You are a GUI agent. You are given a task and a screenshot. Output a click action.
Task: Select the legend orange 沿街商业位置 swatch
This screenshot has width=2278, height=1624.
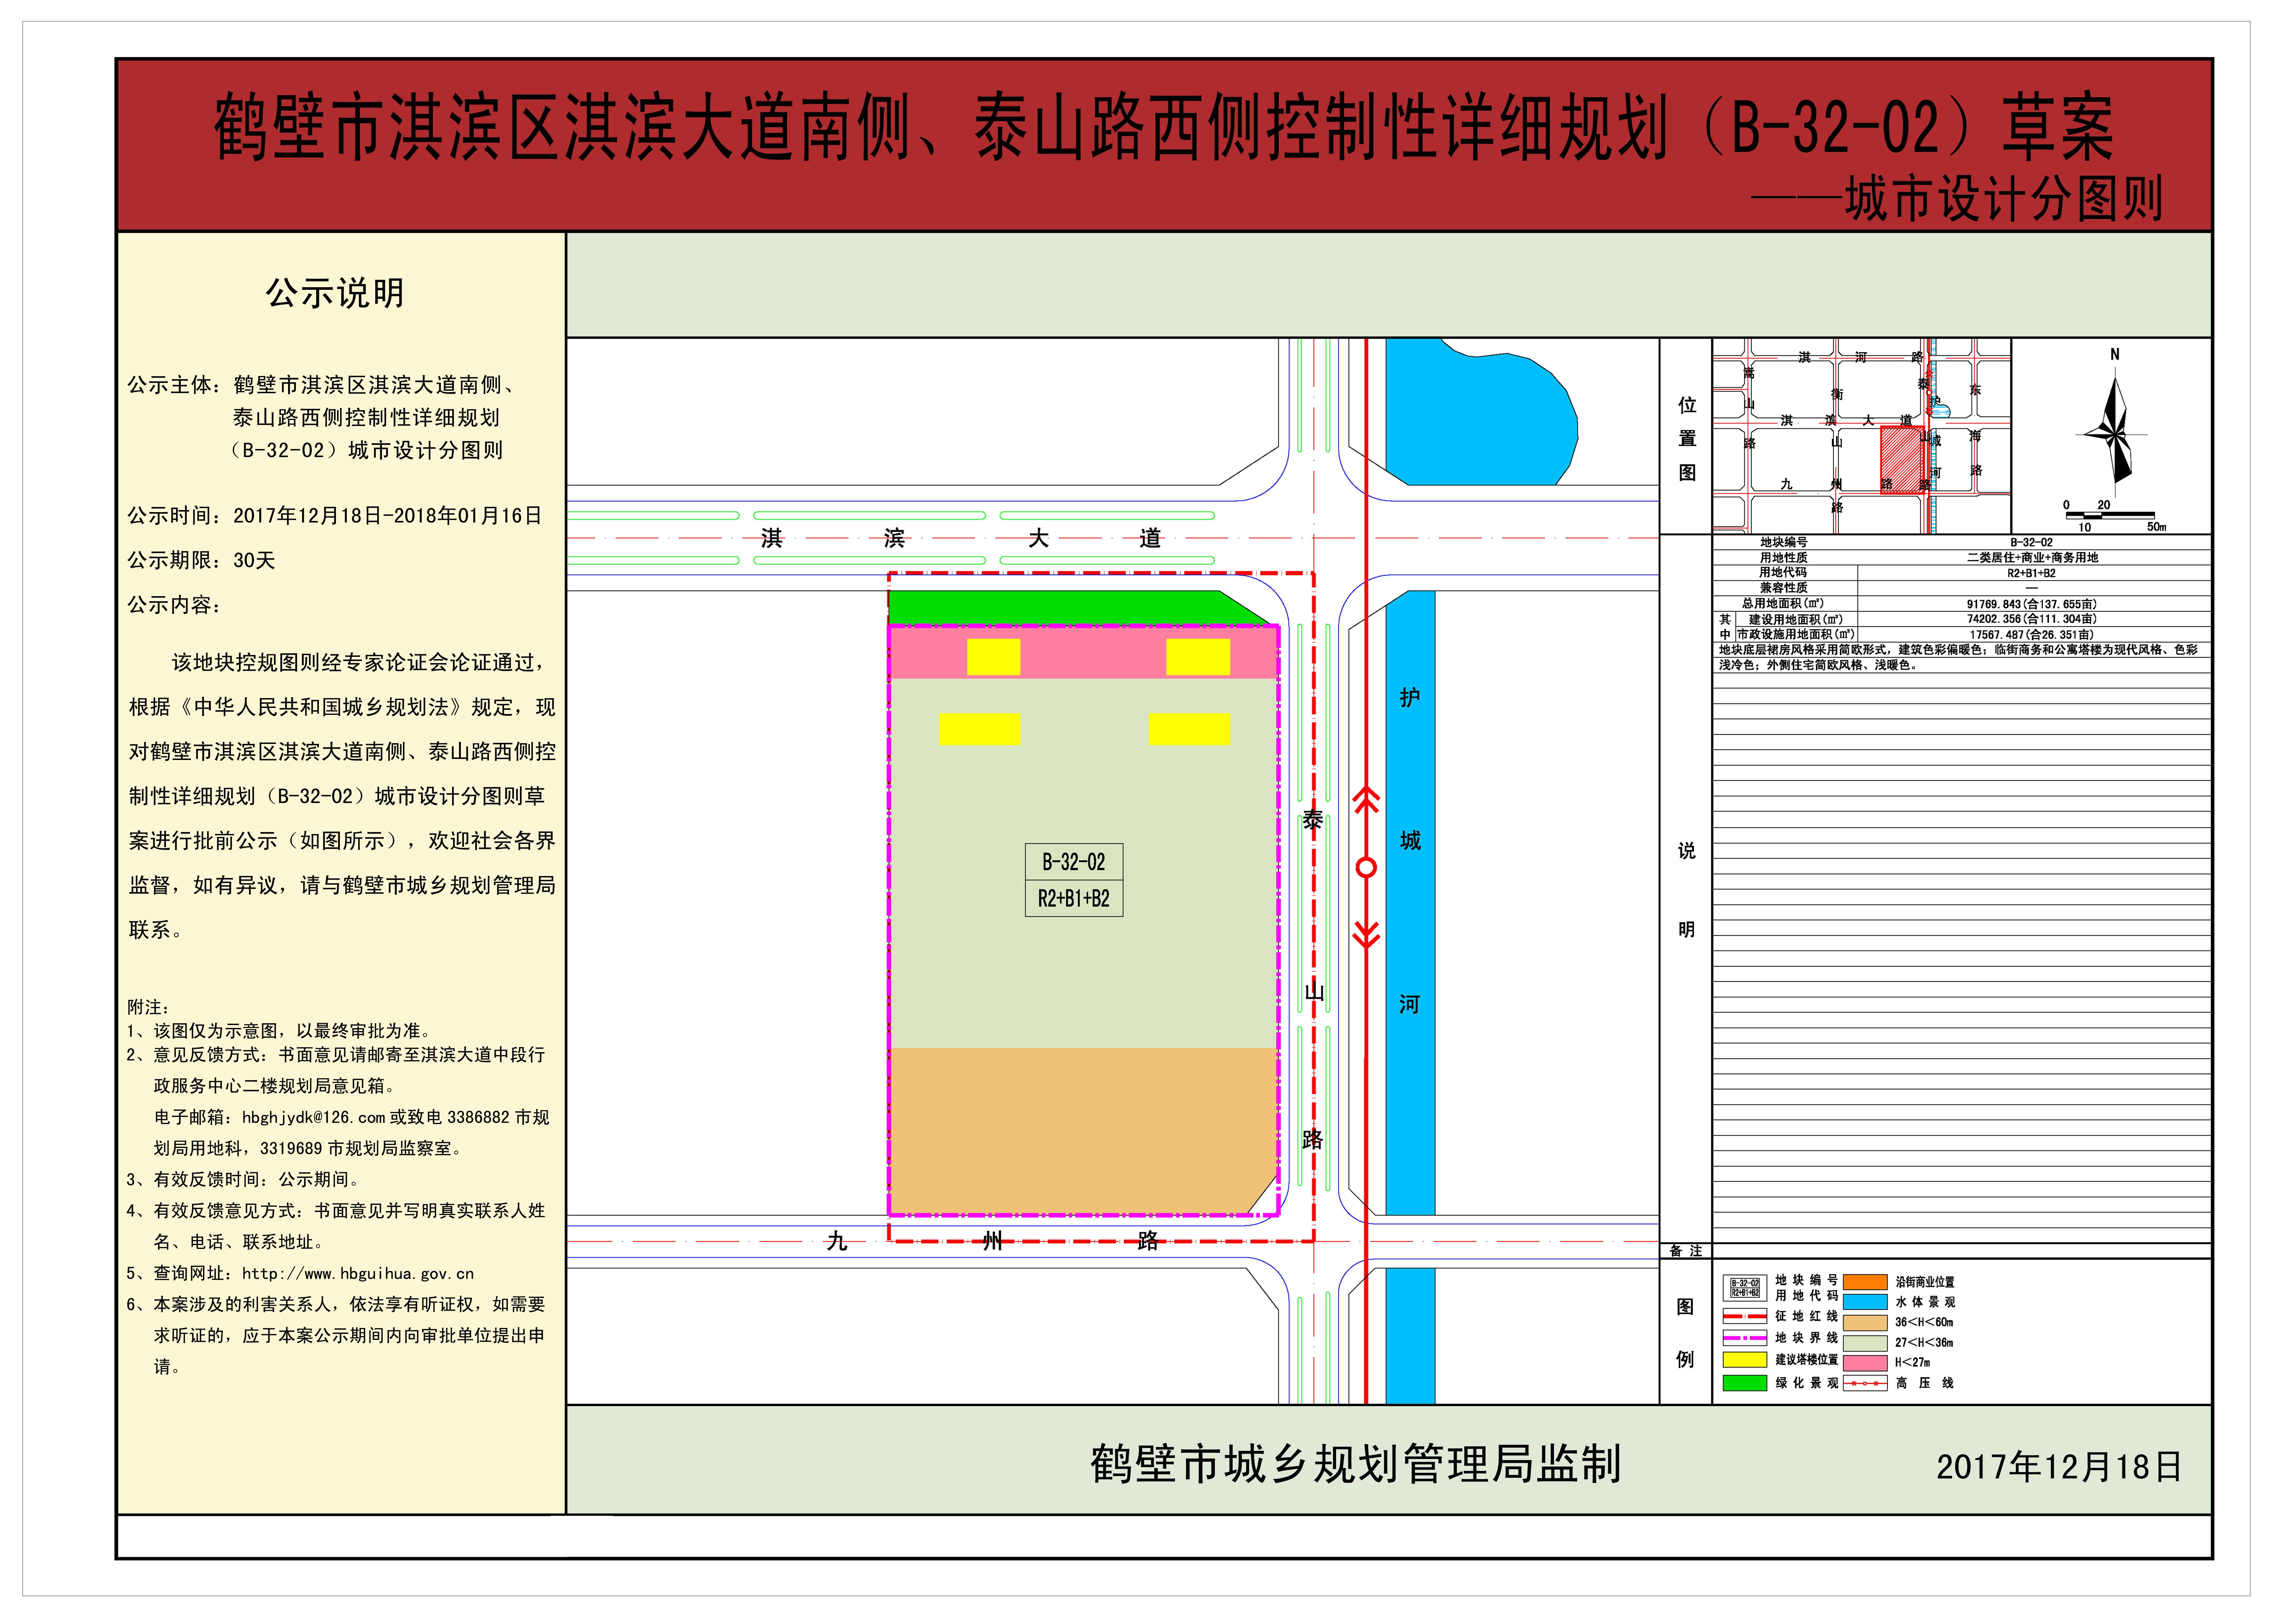click(1865, 1282)
